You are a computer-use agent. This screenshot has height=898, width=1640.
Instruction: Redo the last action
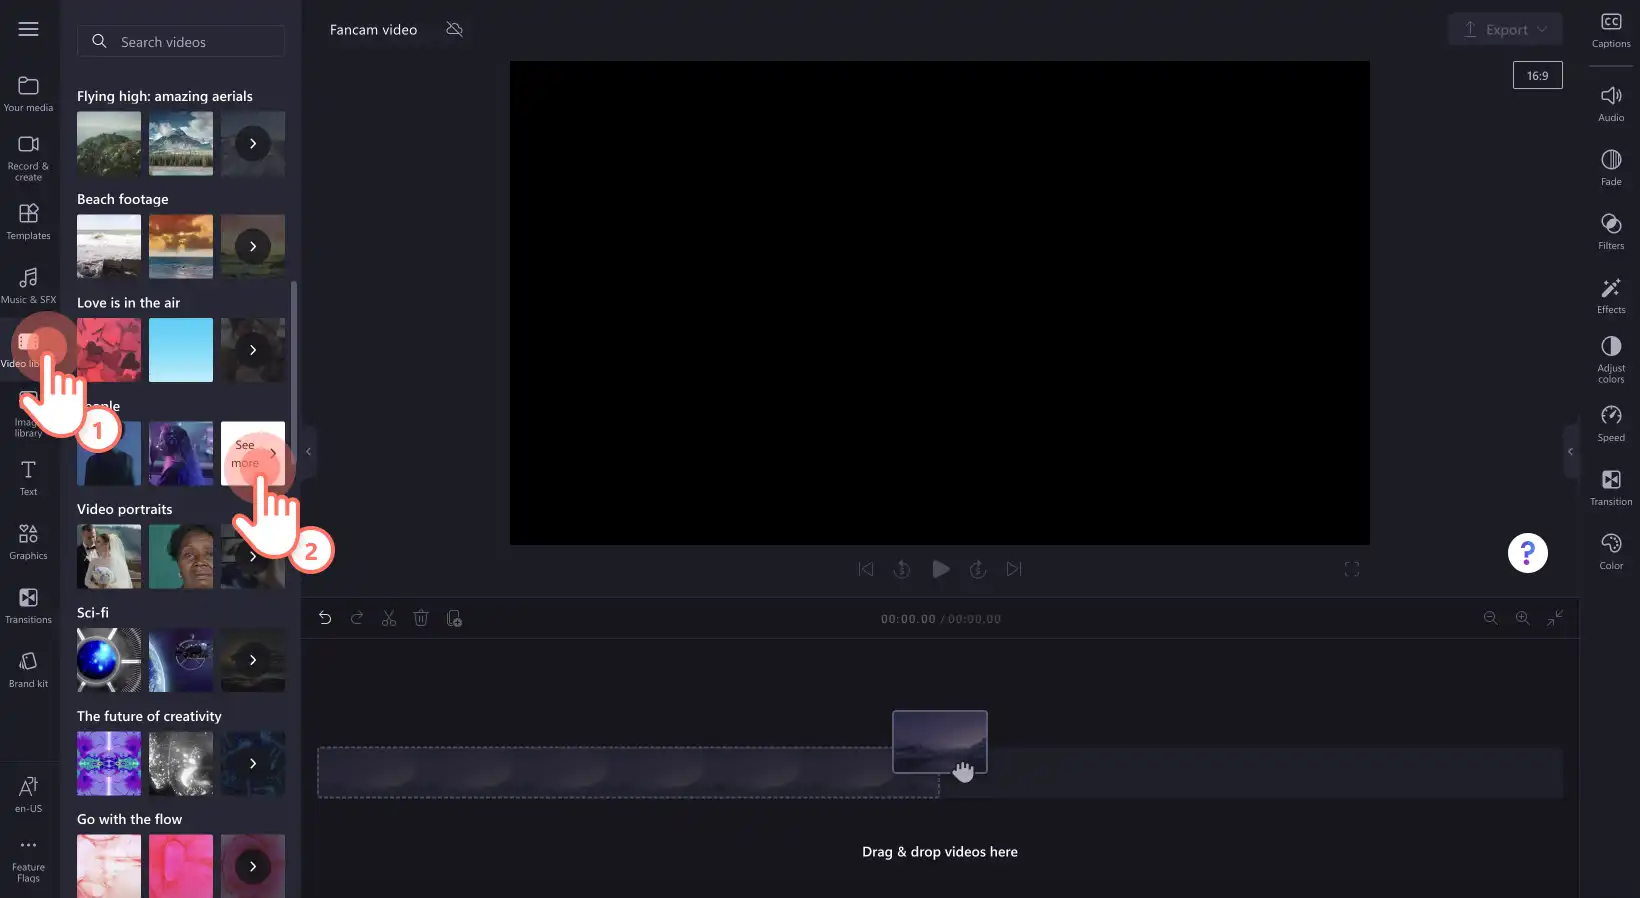[x=357, y=619]
